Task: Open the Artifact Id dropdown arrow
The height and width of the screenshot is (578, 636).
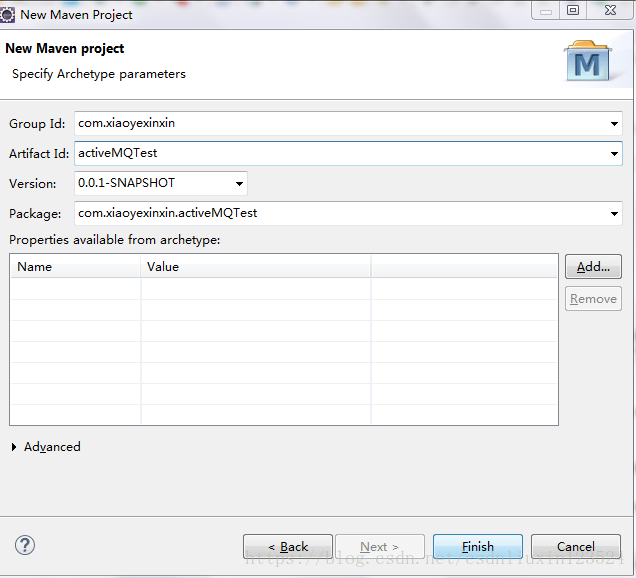Action: [x=614, y=153]
